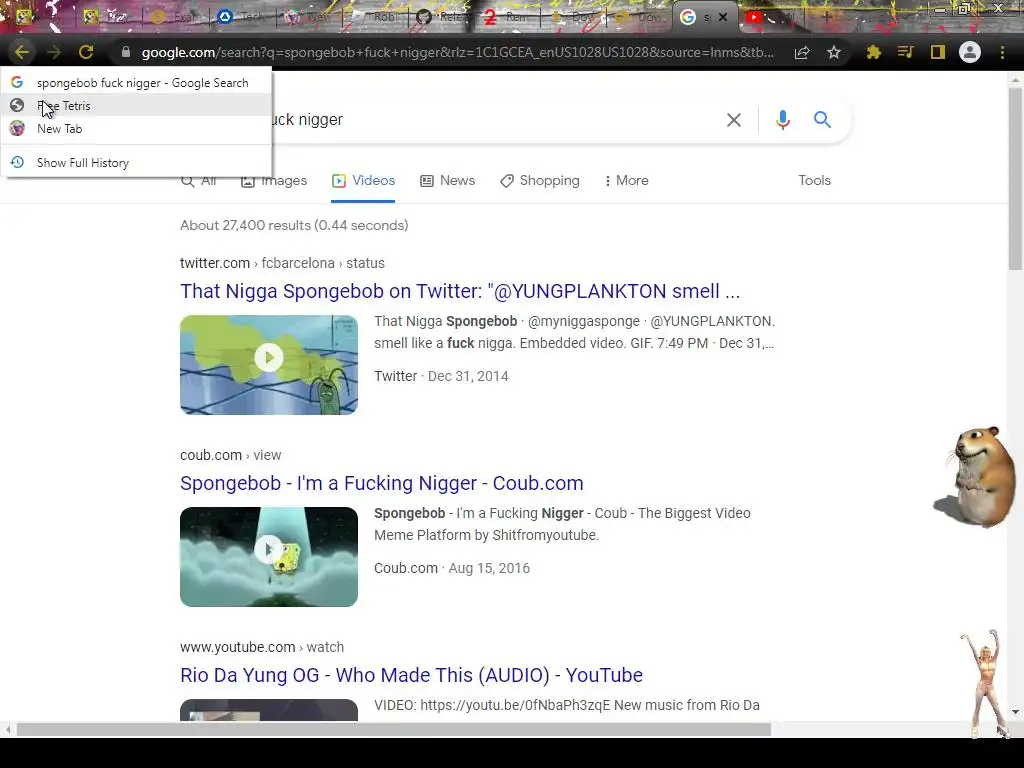
Task: Submit search with the magnifier icon
Action: pyautogui.click(x=822, y=120)
